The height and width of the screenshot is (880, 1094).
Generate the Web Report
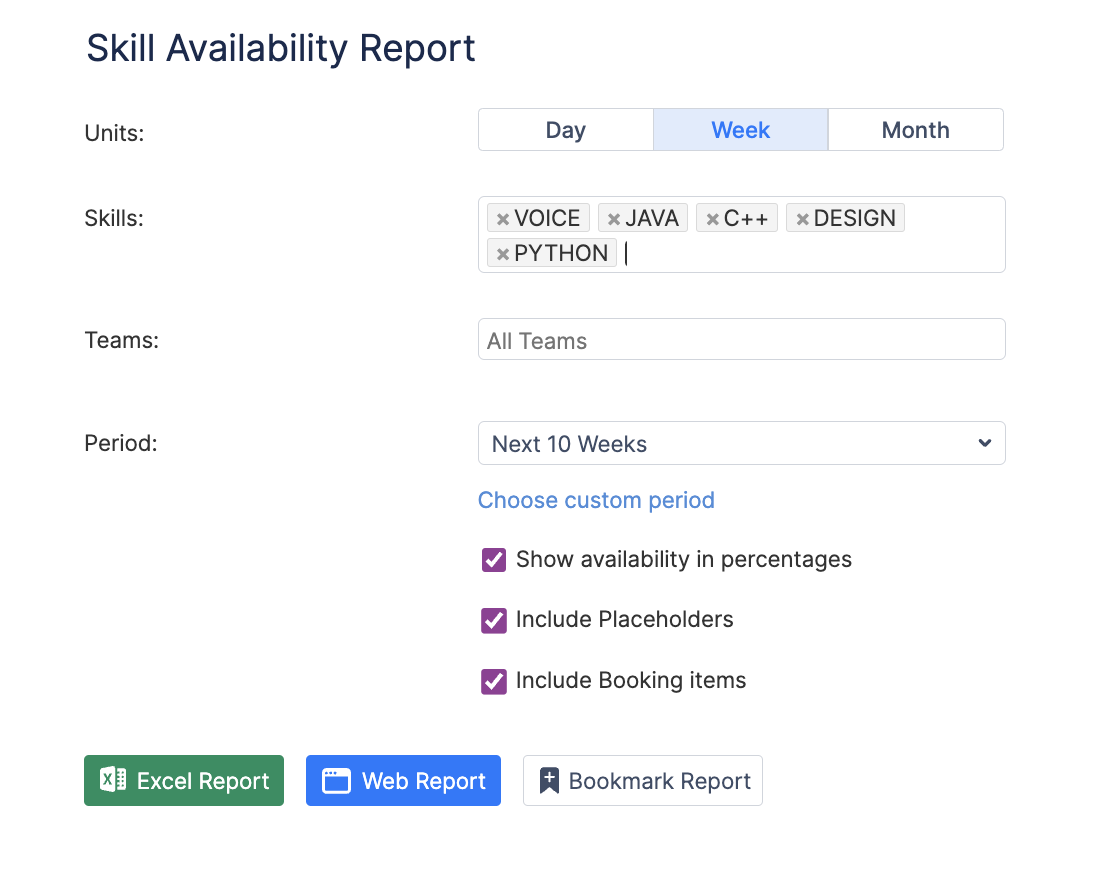click(x=403, y=781)
